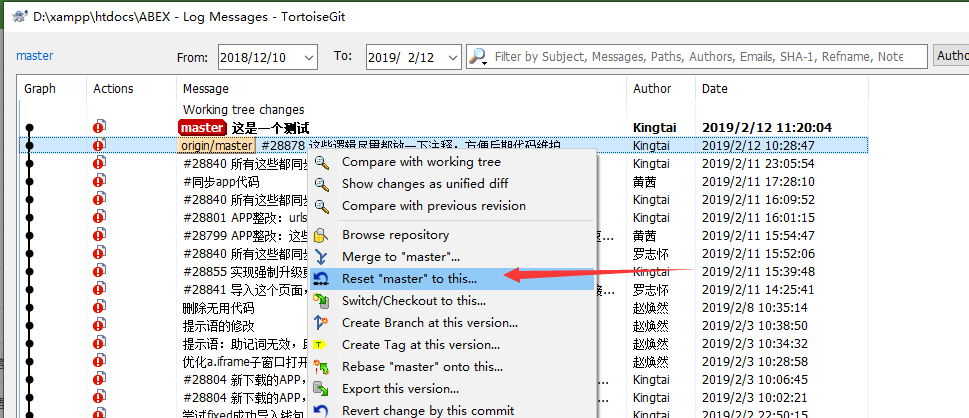Choose Revert change by this commit
The width and height of the screenshot is (969, 418).
point(428,411)
